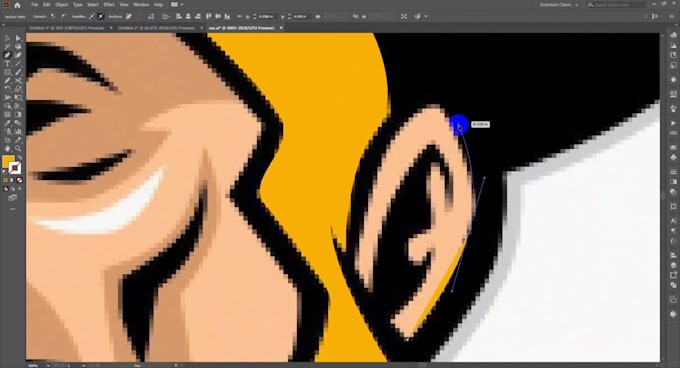Set paint mode to Color

click(x=6, y=180)
